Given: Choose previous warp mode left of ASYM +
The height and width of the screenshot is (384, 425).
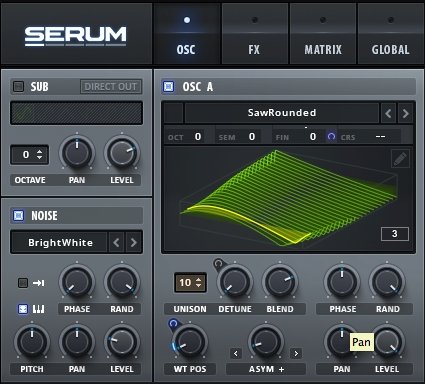Looking at the screenshot, I should [x=236, y=353].
